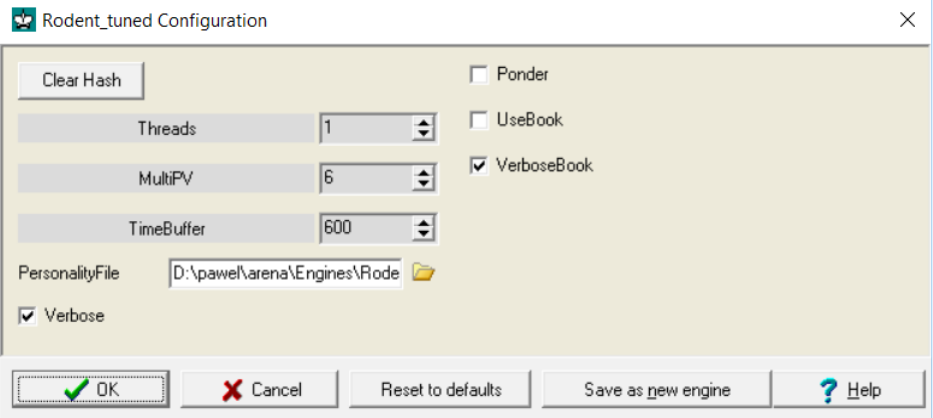Decrease the Threads value with down arrow
The height and width of the screenshot is (418, 933).
(x=422, y=134)
